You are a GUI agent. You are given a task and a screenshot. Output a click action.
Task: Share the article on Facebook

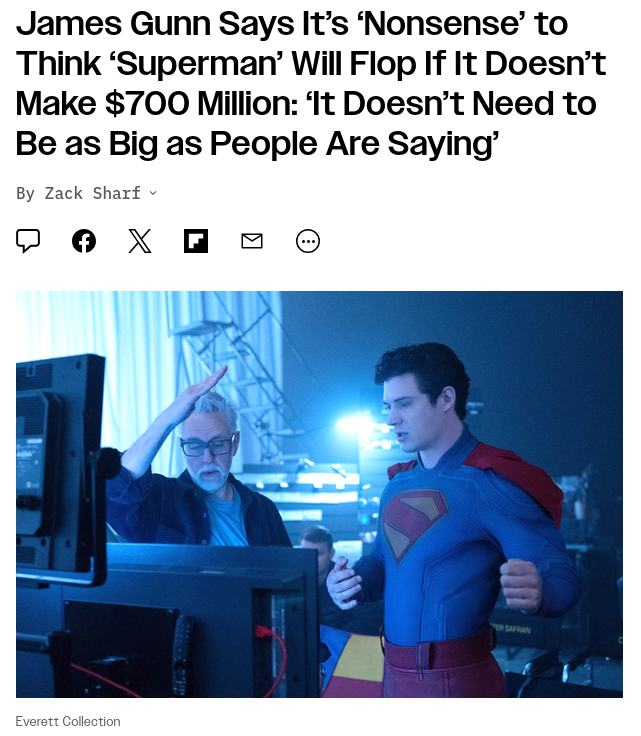(84, 241)
